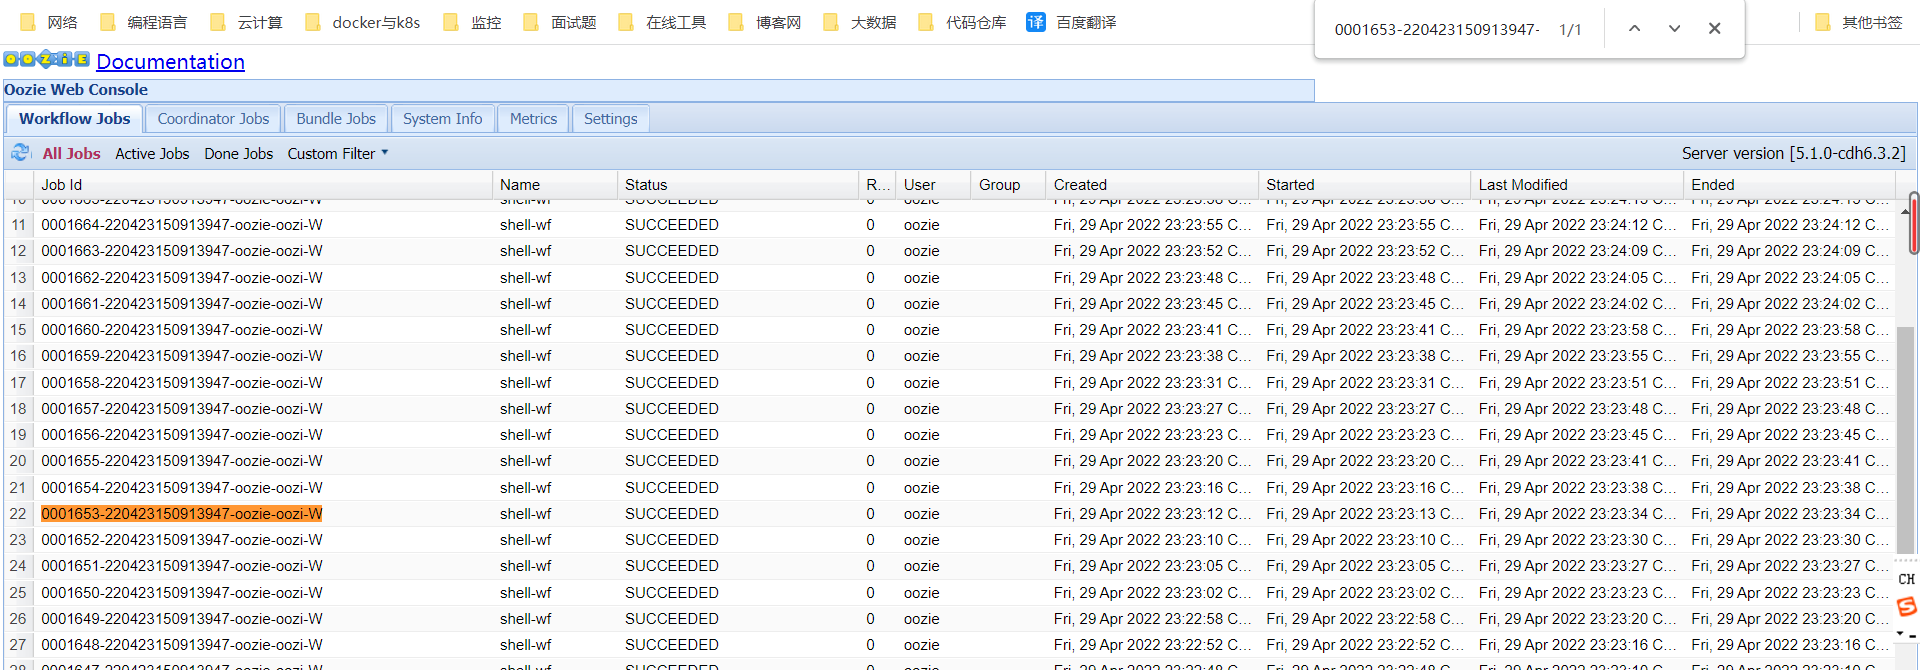Show Done Jobs only
Viewport: 1920px width, 670px height.
point(238,153)
